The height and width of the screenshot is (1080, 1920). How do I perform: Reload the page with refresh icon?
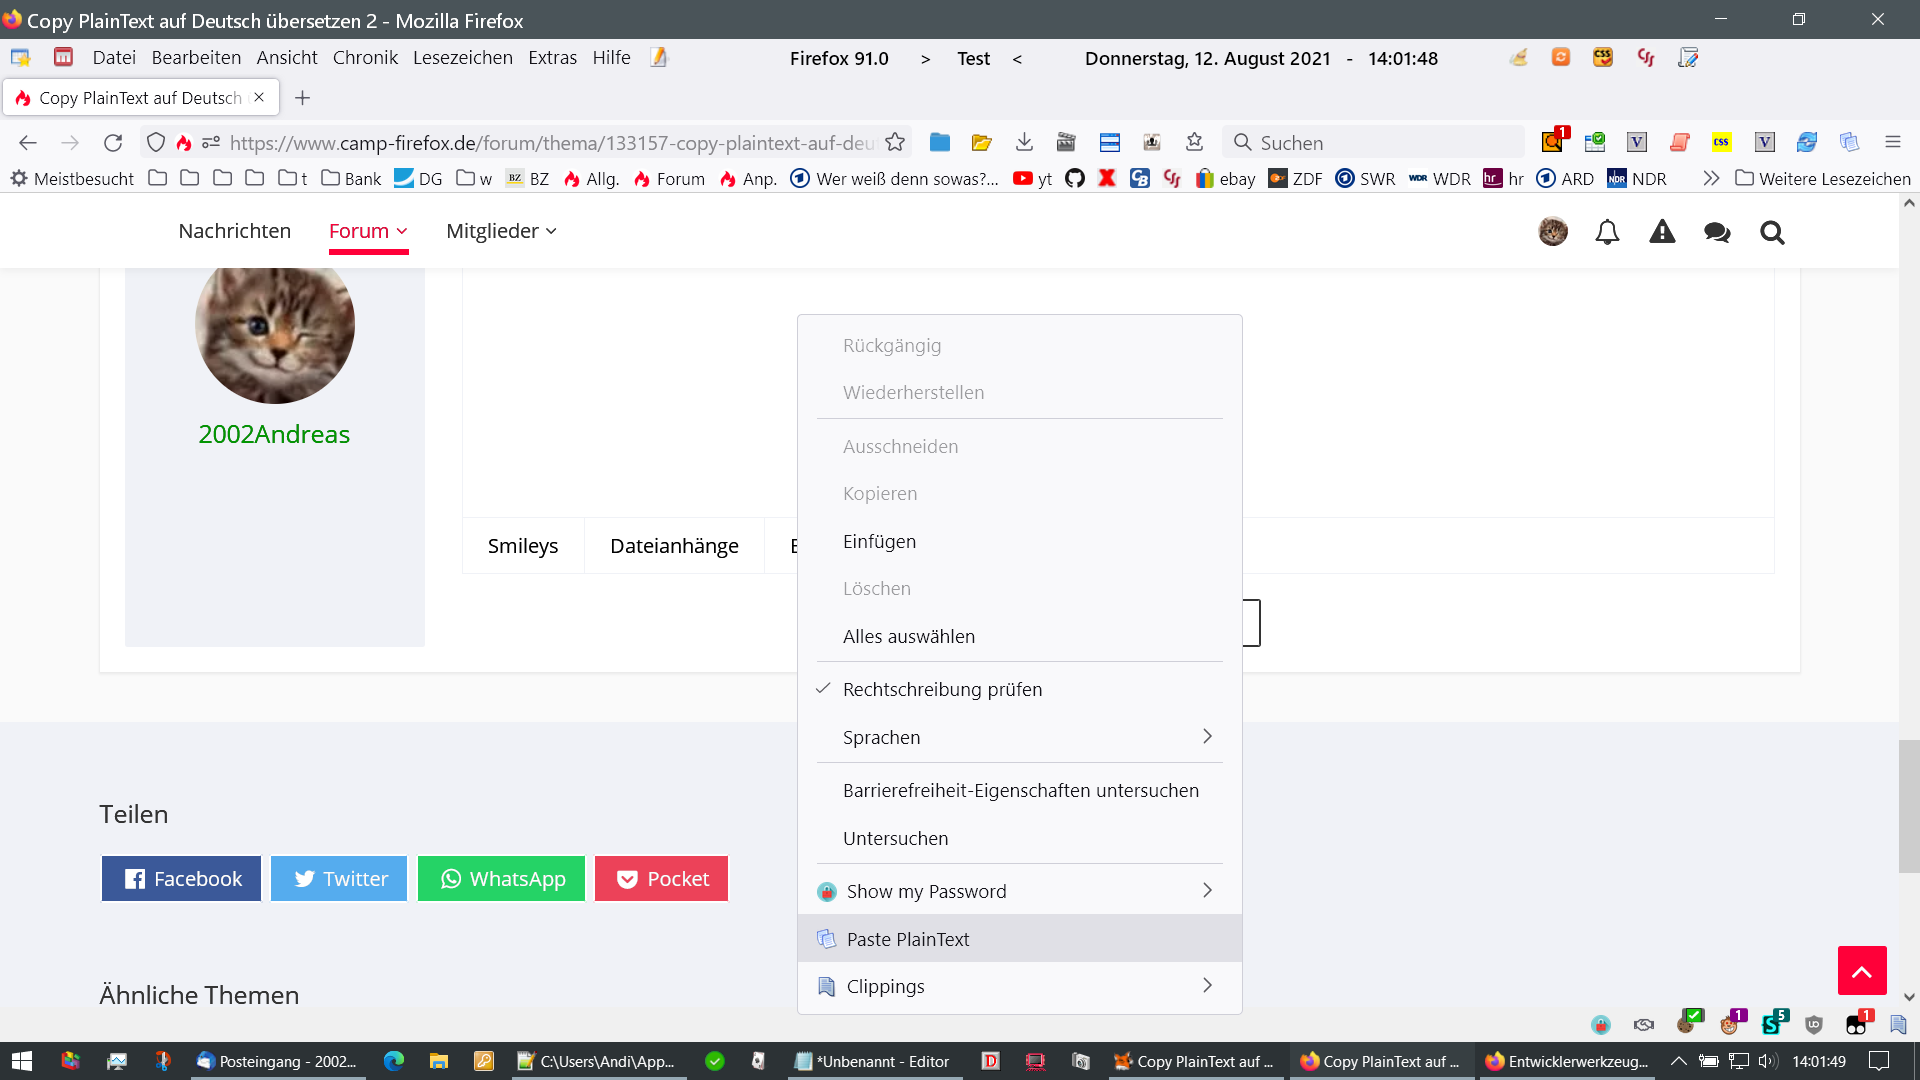(x=113, y=142)
